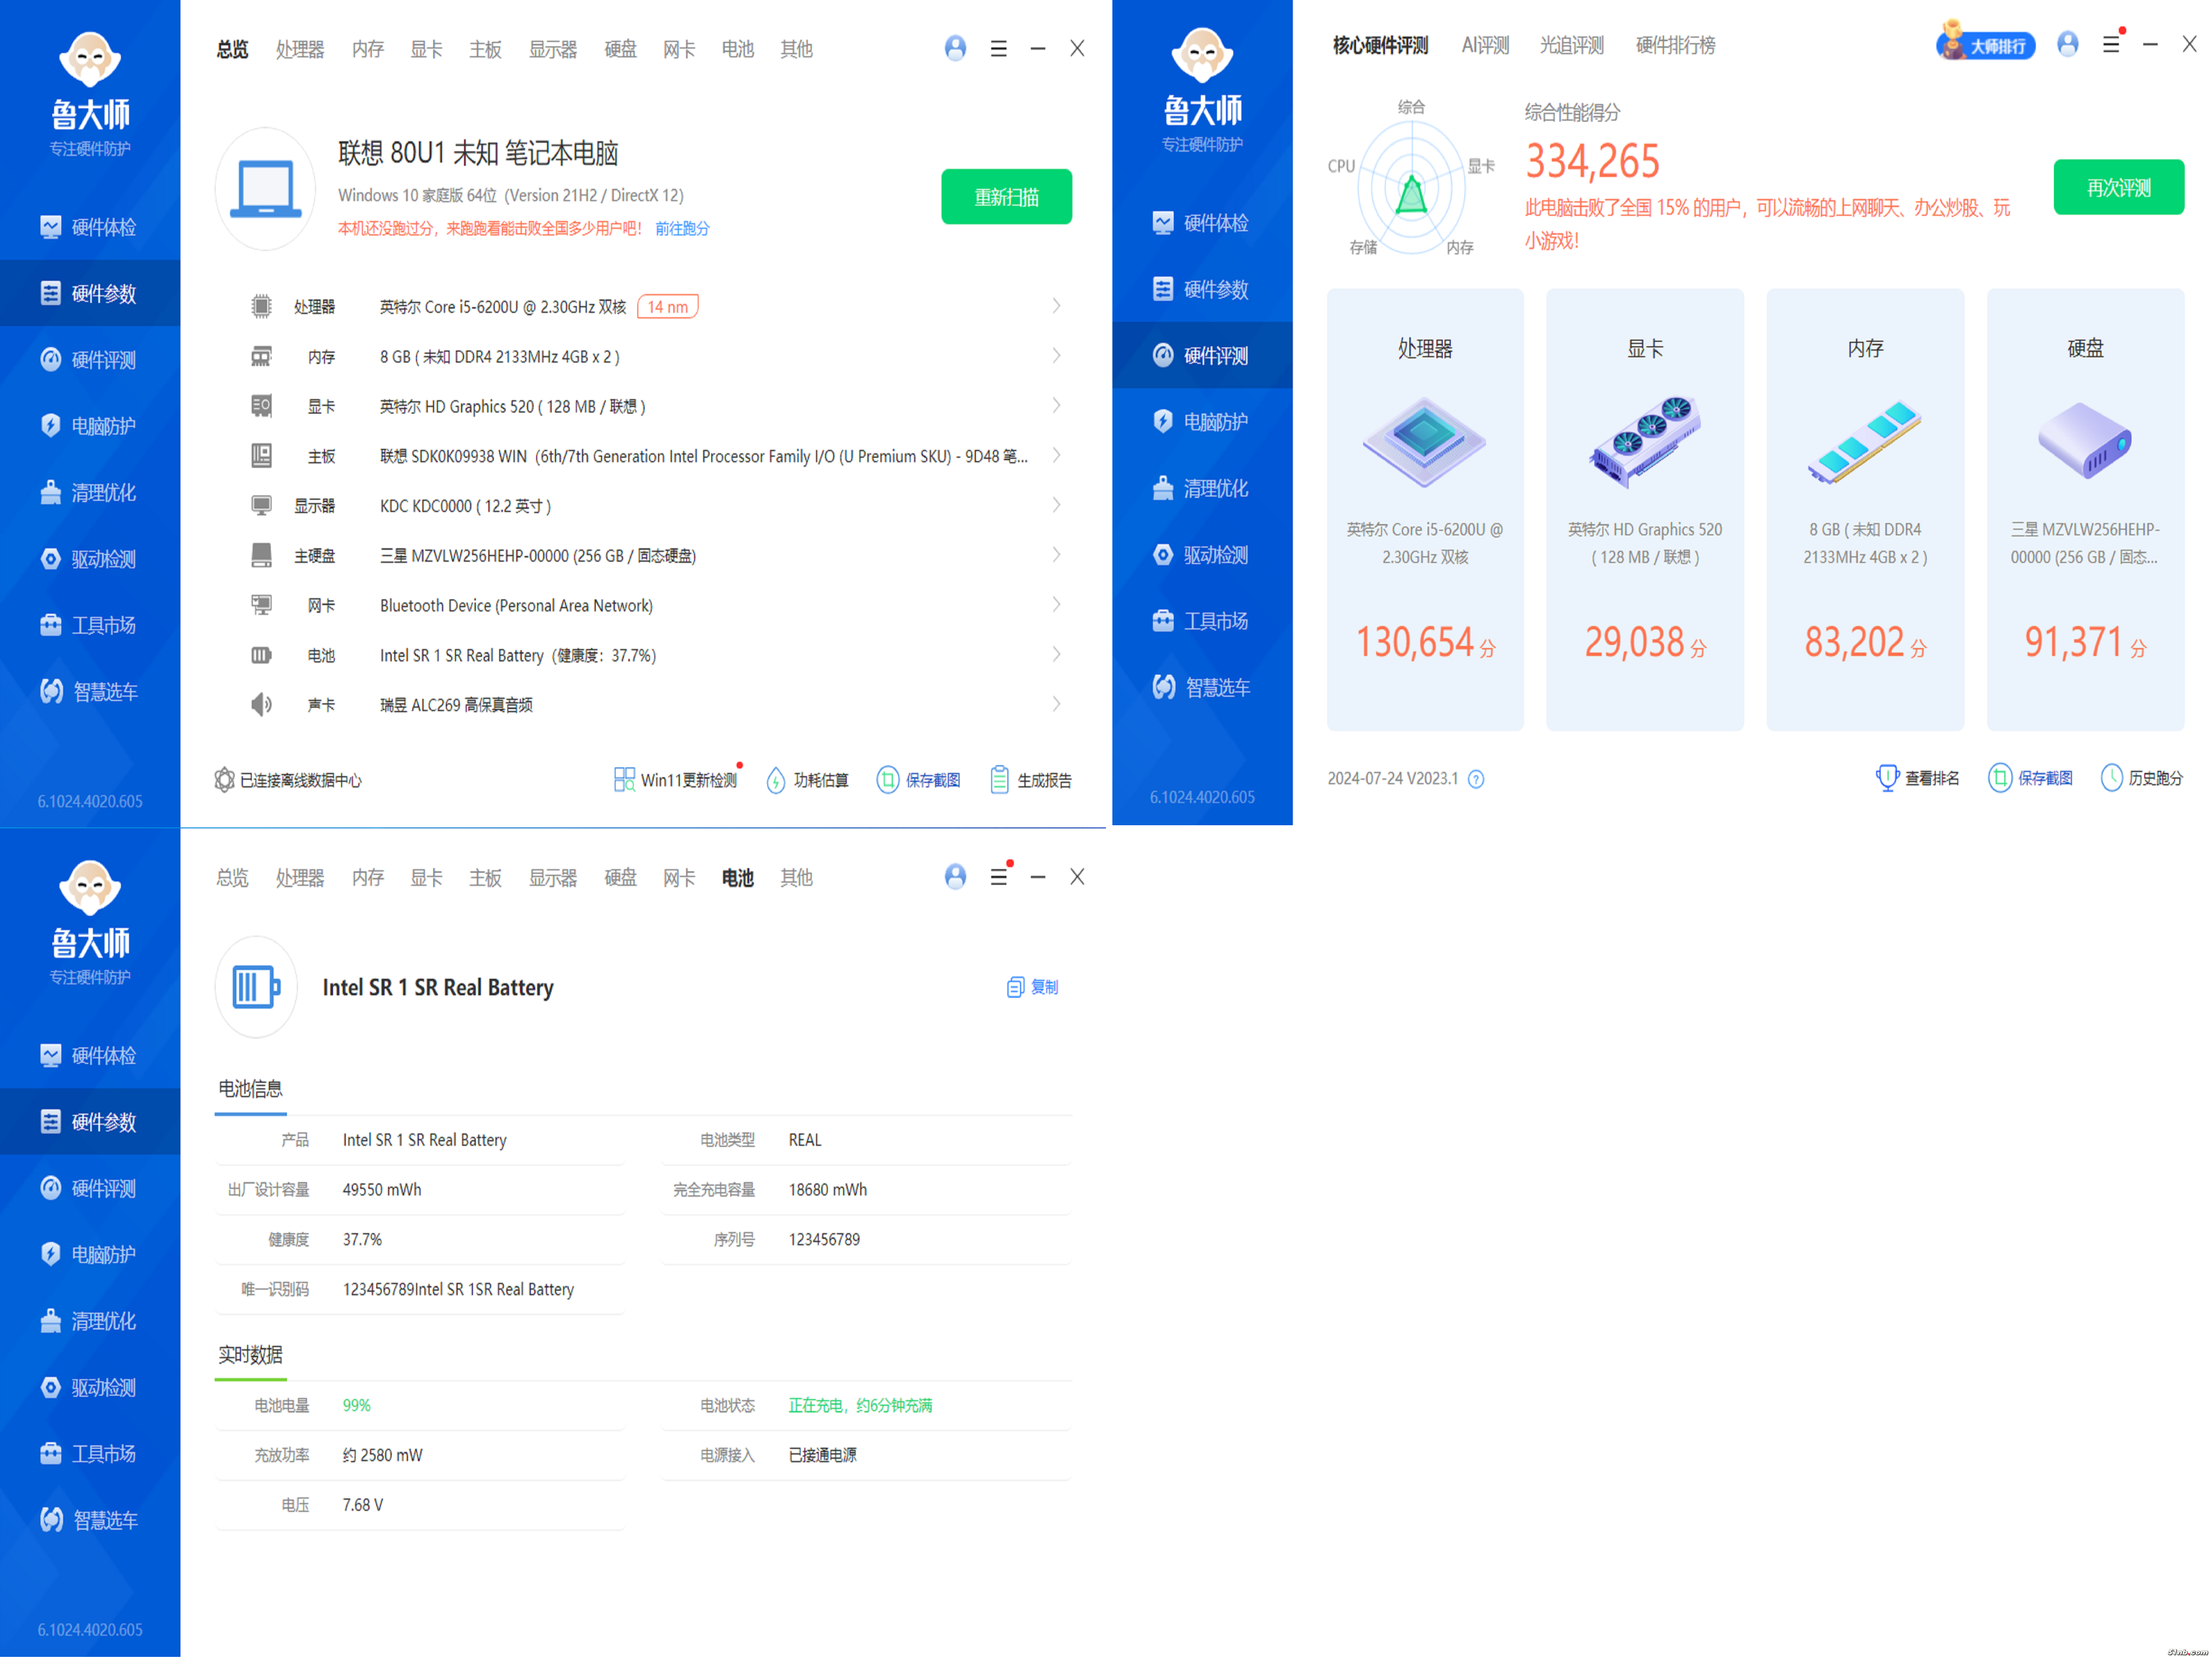Switch to 光追评测 tab

click(x=1571, y=45)
